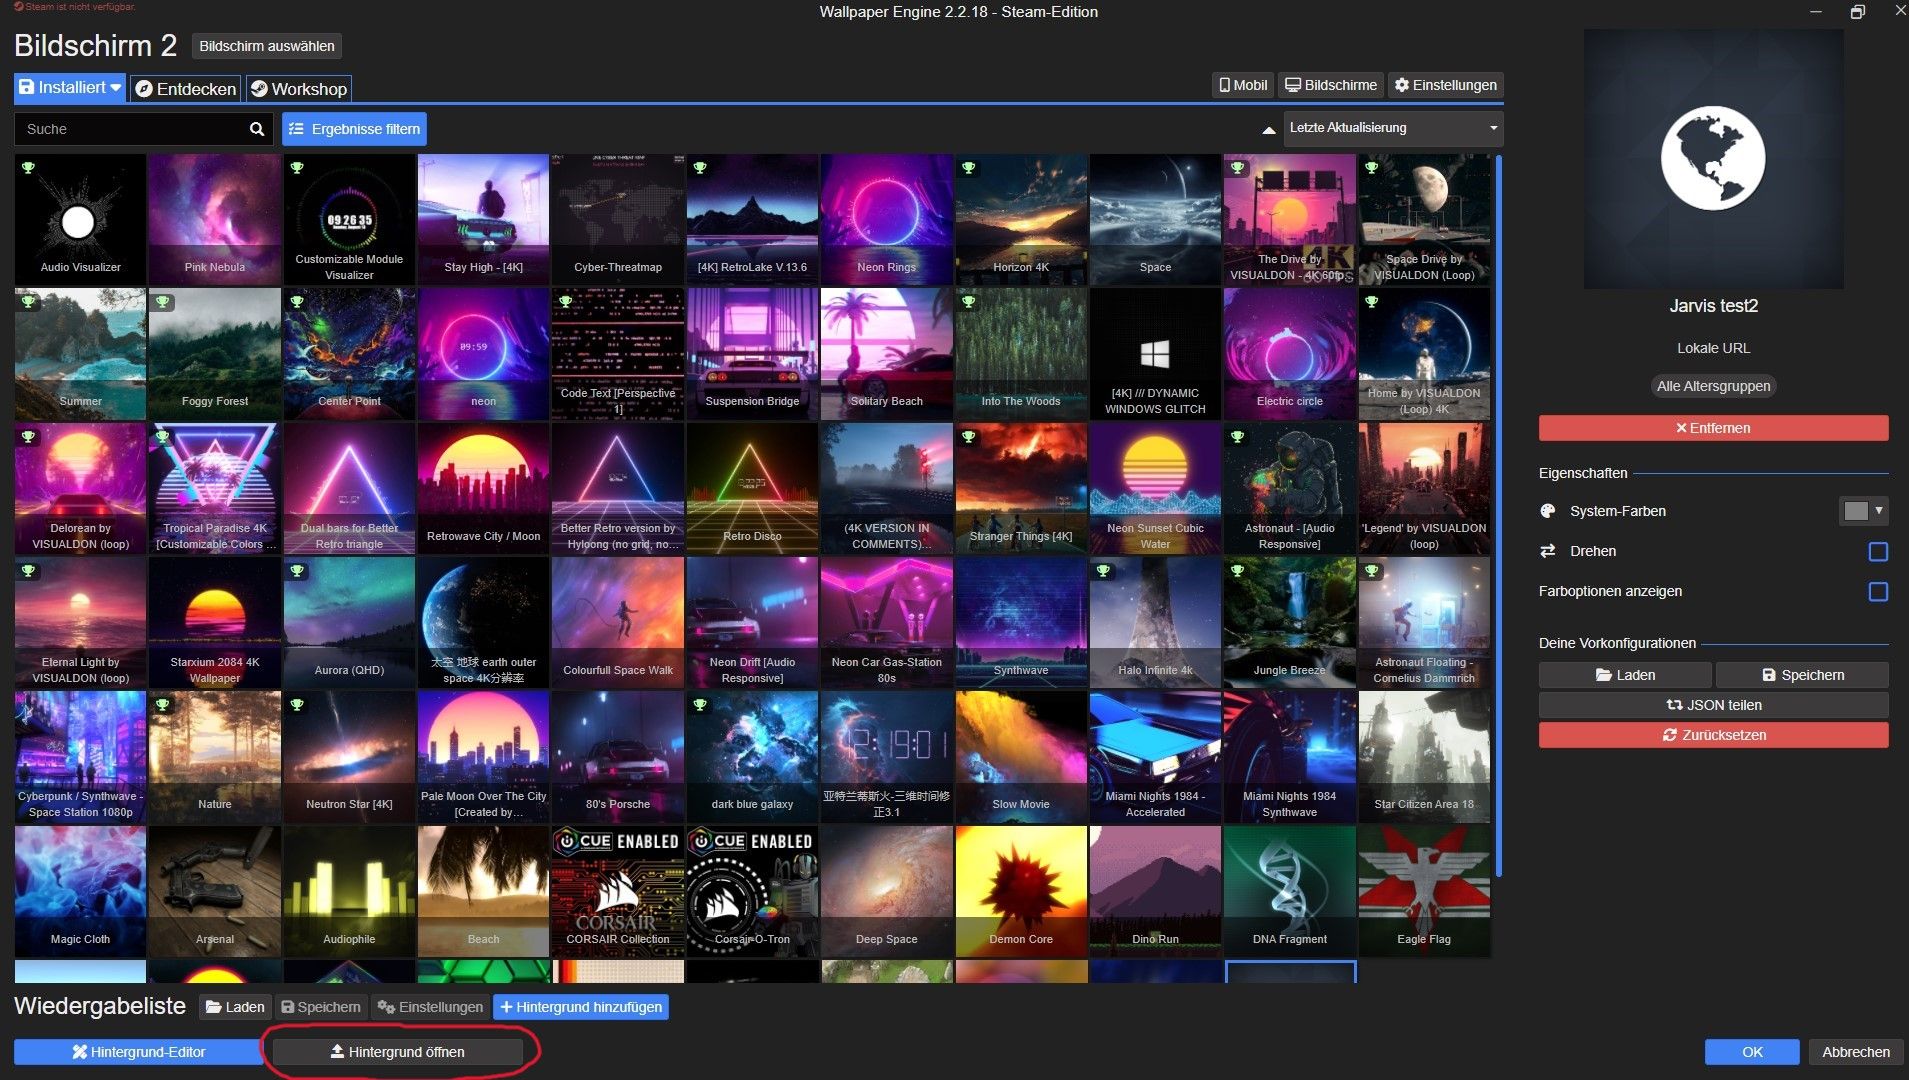Click the red Entfernen button
Viewport: 1909px width, 1080px height.
[x=1713, y=428]
